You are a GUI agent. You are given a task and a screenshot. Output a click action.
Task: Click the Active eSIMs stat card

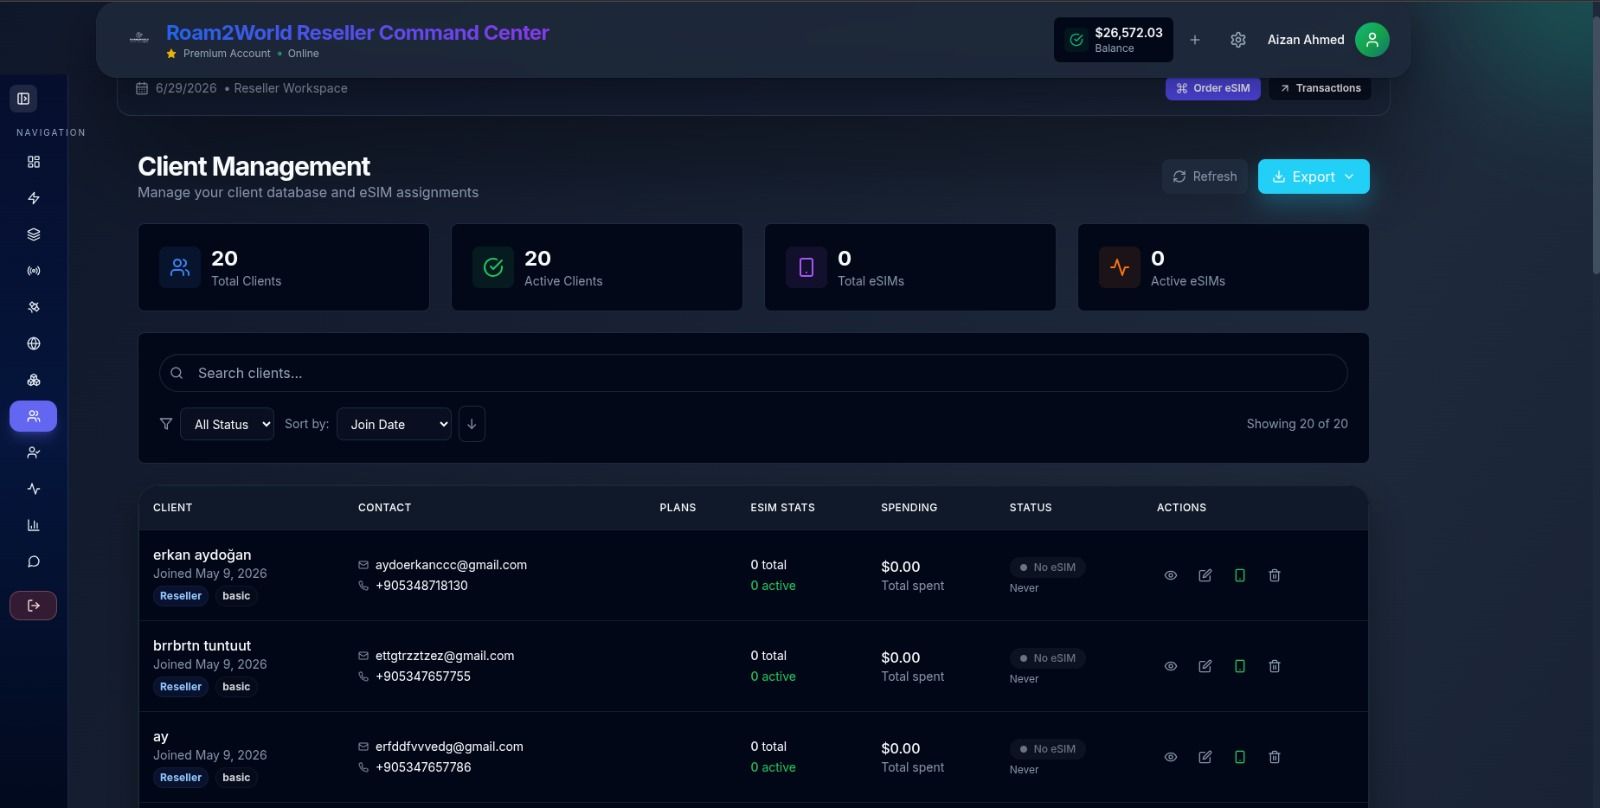point(1223,267)
